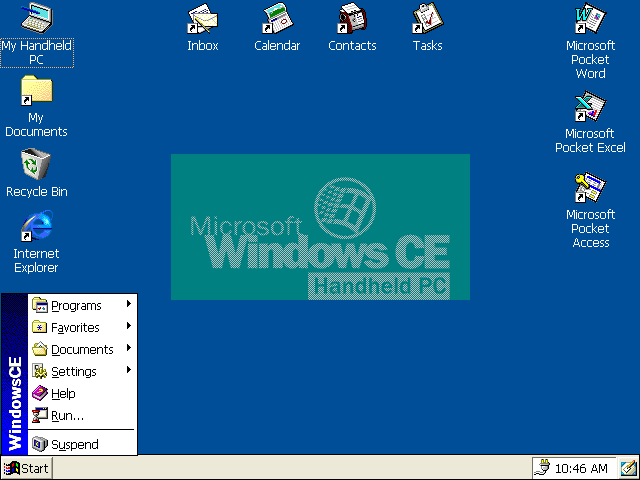The image size is (640, 480).
Task: Click the "My Documents" label text
Action: [x=36, y=124]
